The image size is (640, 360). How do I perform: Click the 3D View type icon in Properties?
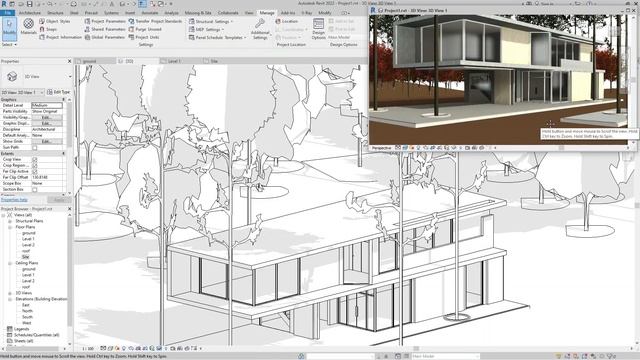[x=12, y=76]
